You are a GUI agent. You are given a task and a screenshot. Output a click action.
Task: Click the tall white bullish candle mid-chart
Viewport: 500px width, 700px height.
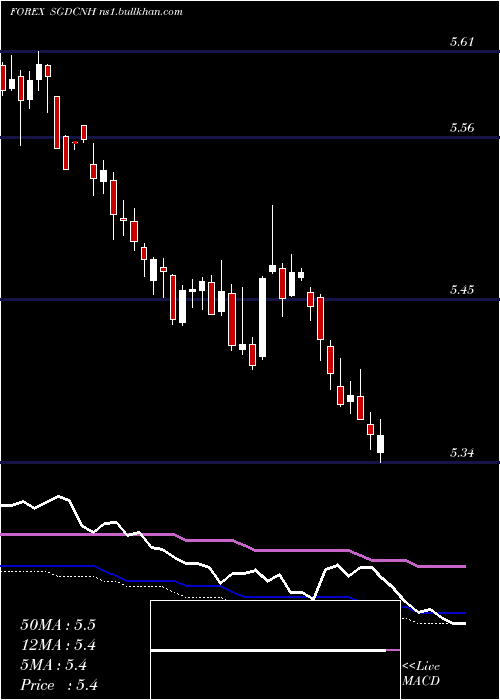pos(262,318)
